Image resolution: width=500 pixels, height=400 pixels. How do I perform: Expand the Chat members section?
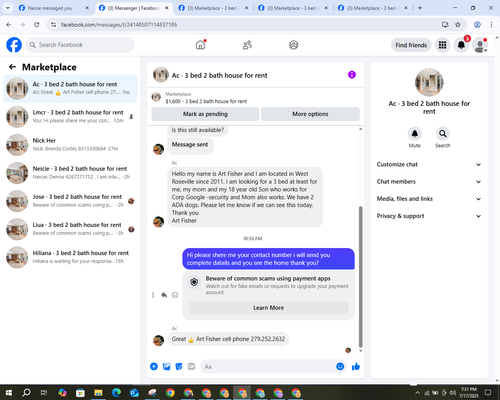(429, 182)
